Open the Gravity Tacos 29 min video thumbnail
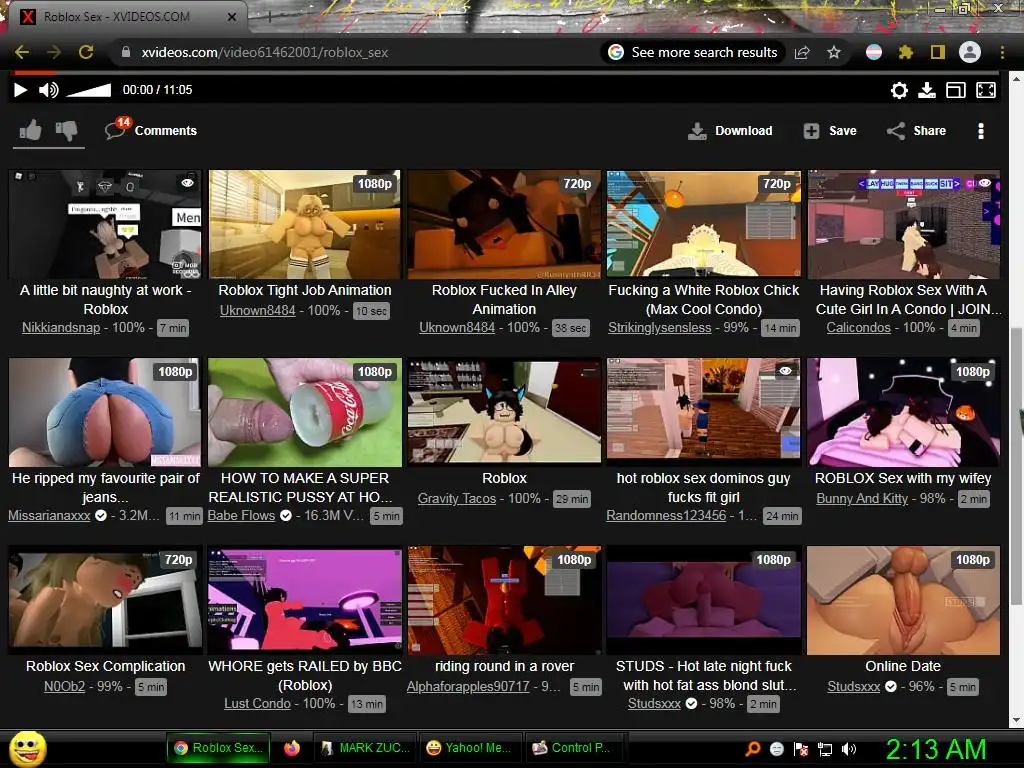1024x768 pixels. pyautogui.click(x=504, y=411)
